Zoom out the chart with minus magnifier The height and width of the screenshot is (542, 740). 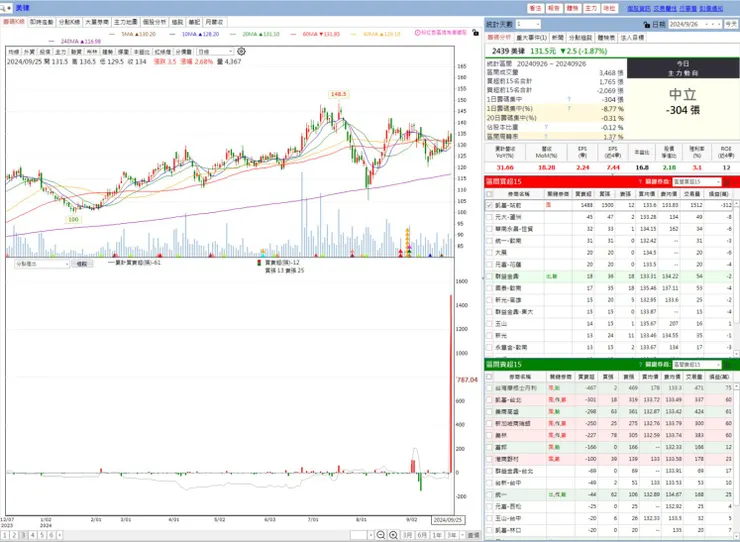[381, 535]
